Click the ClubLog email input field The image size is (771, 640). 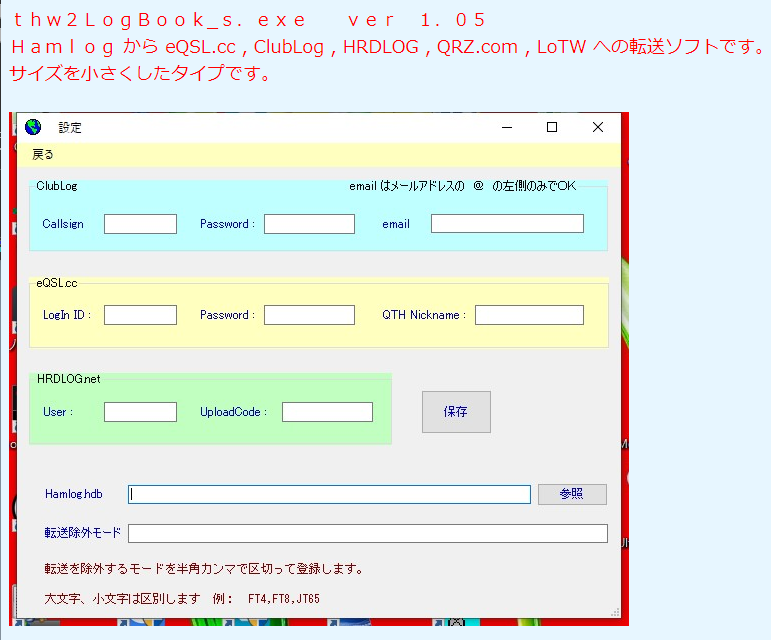coord(507,224)
